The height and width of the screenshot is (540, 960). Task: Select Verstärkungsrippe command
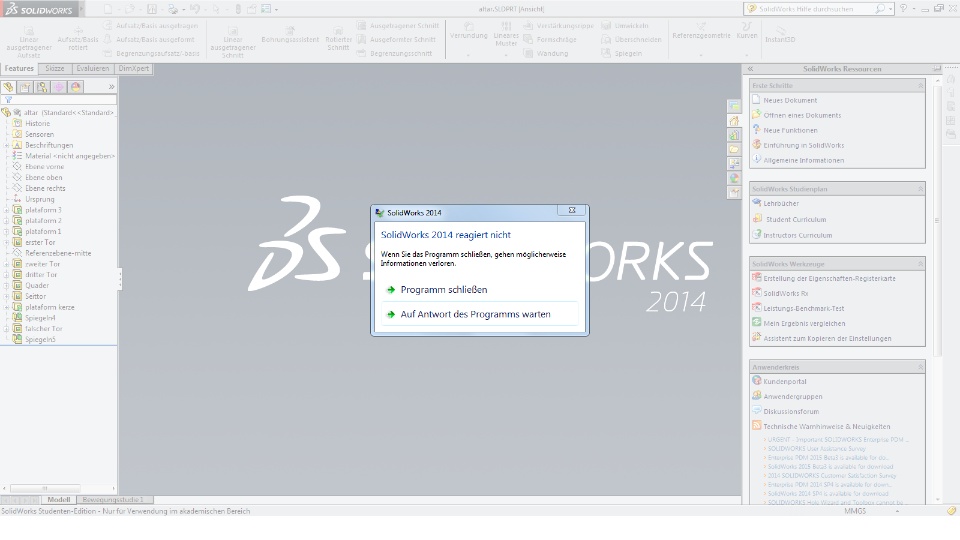click(x=558, y=26)
